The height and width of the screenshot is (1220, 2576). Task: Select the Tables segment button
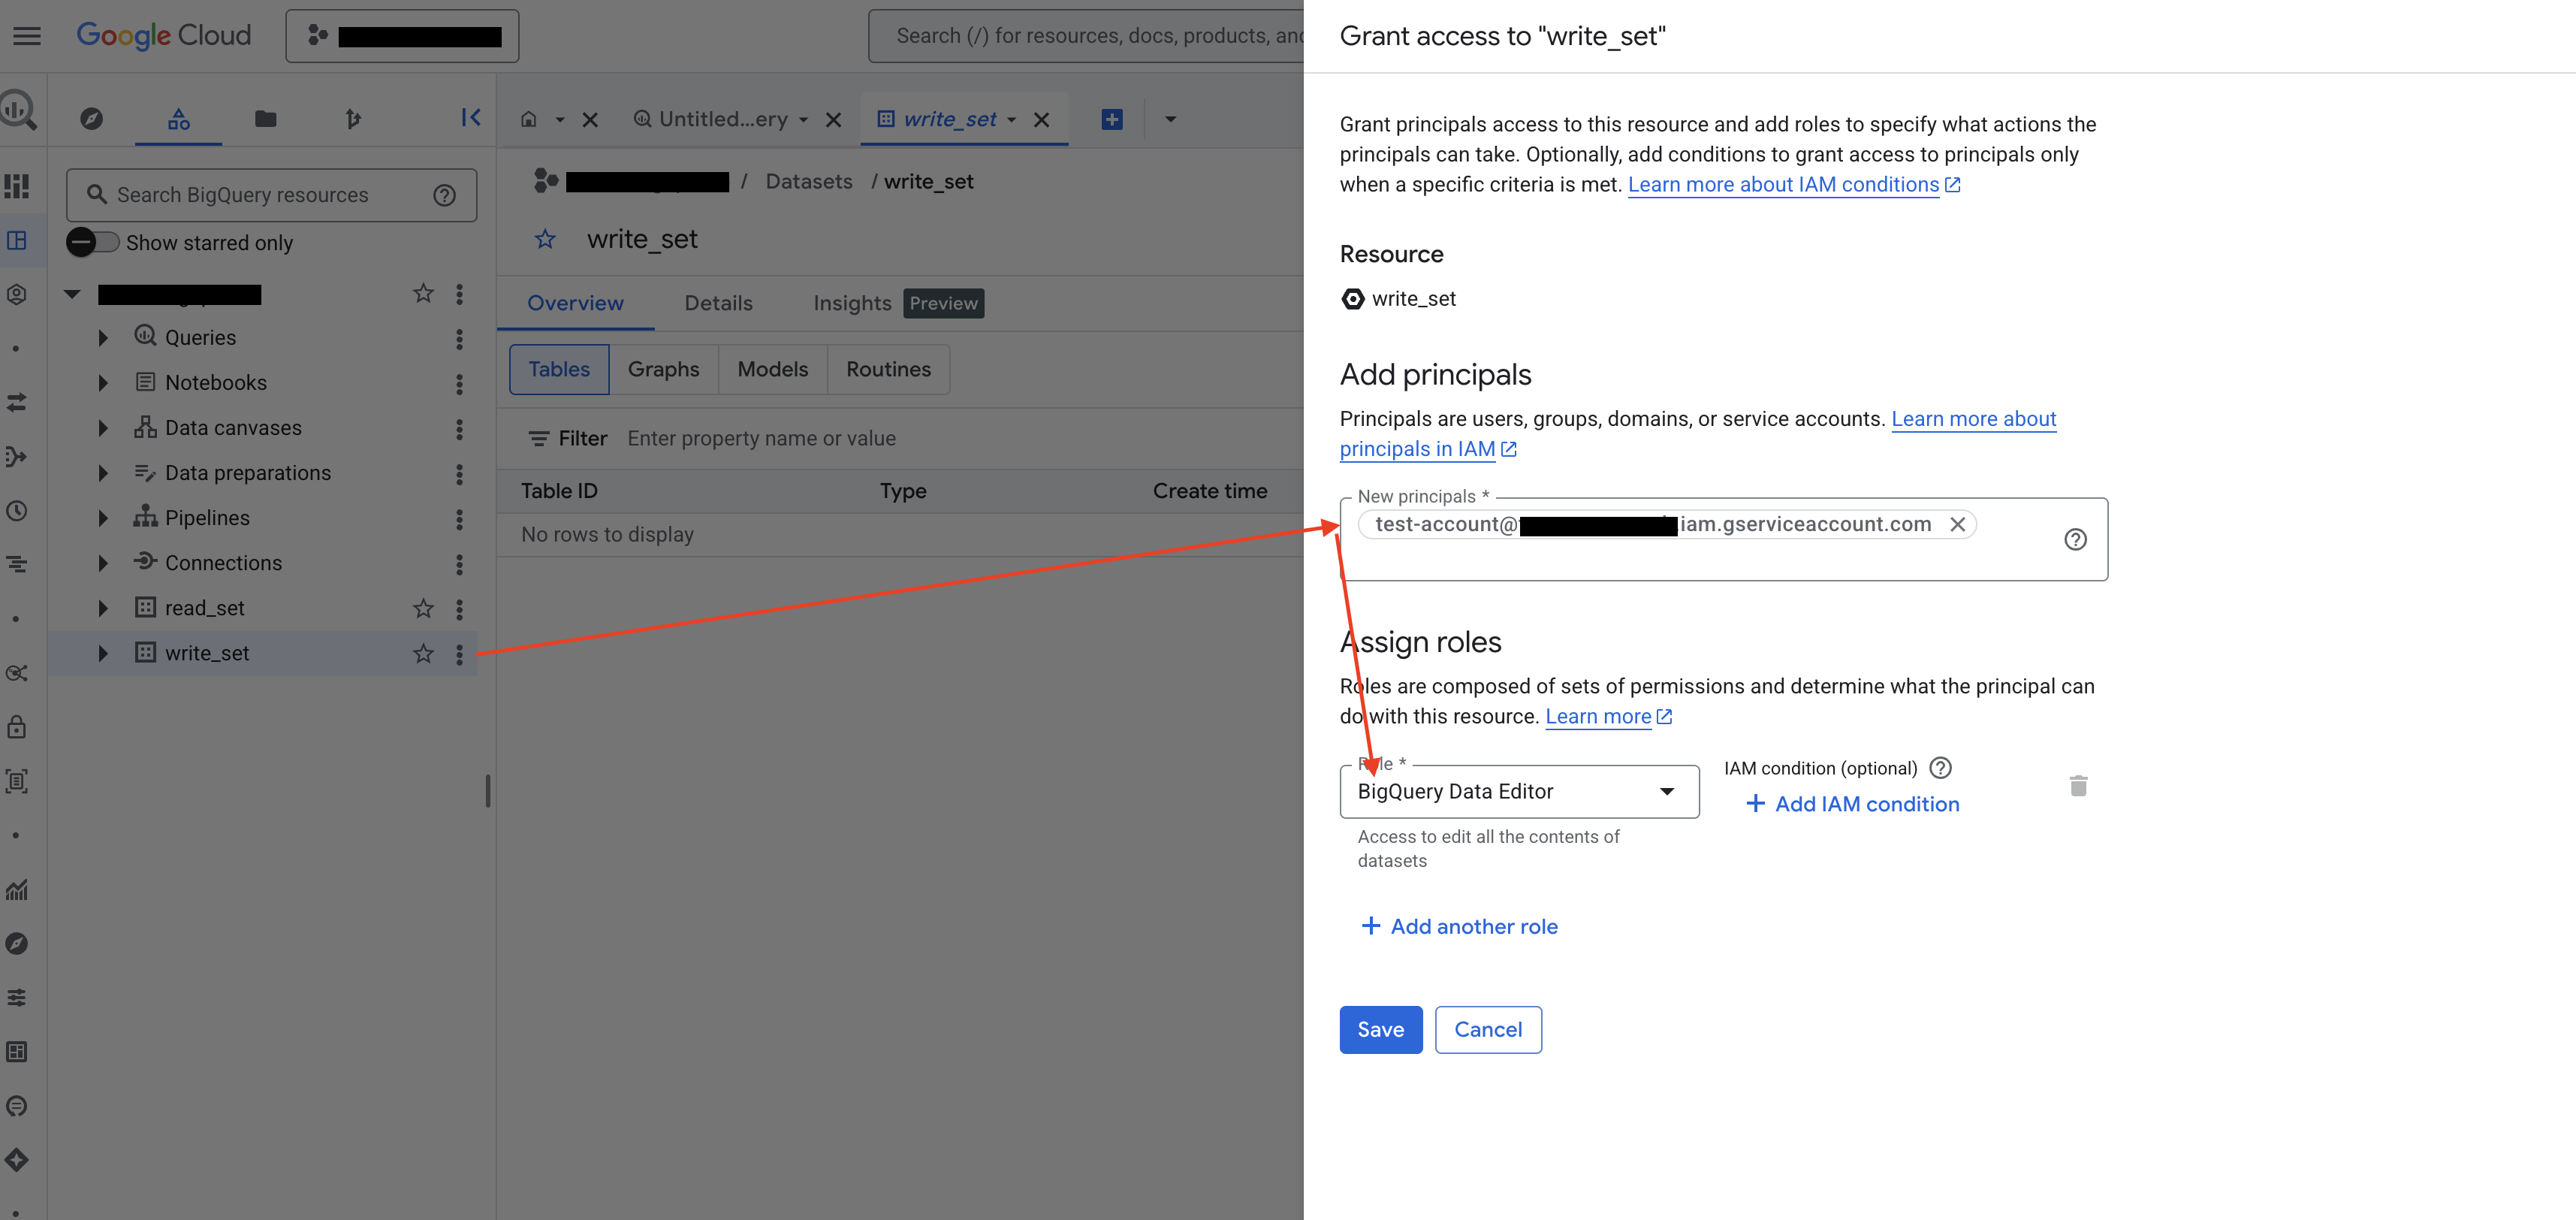[x=559, y=369]
